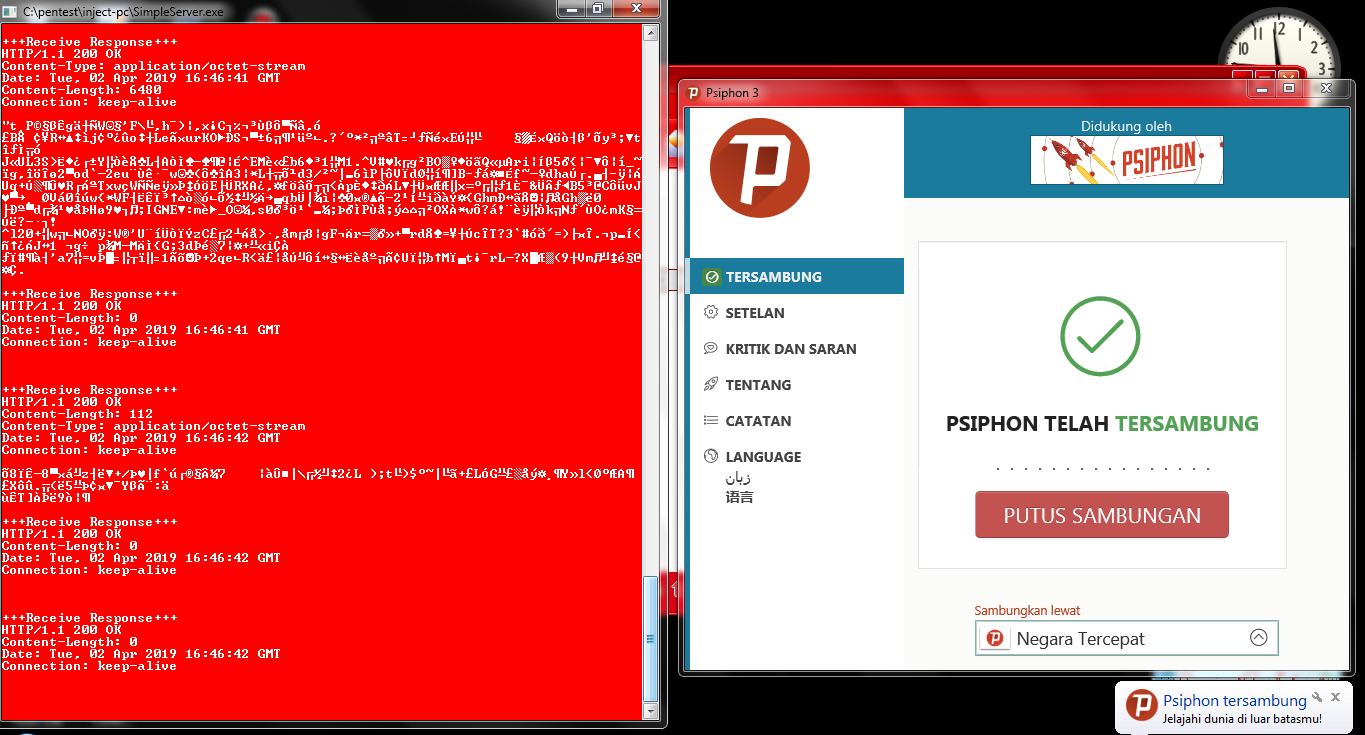Open notification options via wrench icon
This screenshot has width=1365, height=735.
(x=1318, y=697)
